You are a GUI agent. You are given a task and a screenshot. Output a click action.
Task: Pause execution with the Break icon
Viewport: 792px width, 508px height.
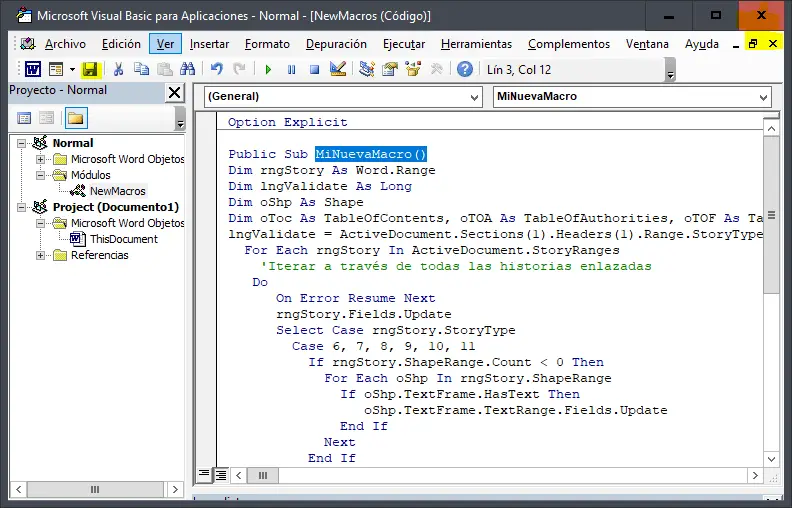pos(291,69)
